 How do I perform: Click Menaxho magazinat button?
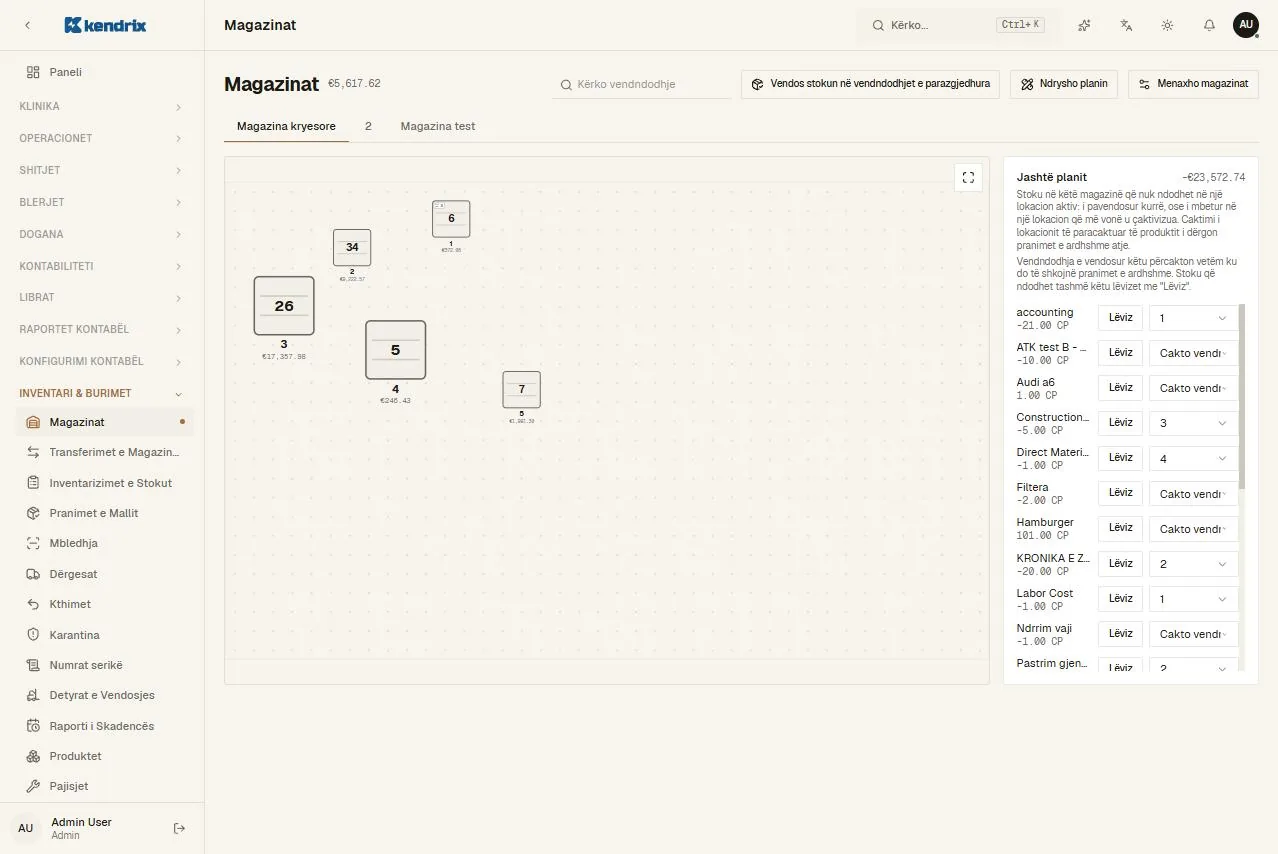click(x=1193, y=84)
